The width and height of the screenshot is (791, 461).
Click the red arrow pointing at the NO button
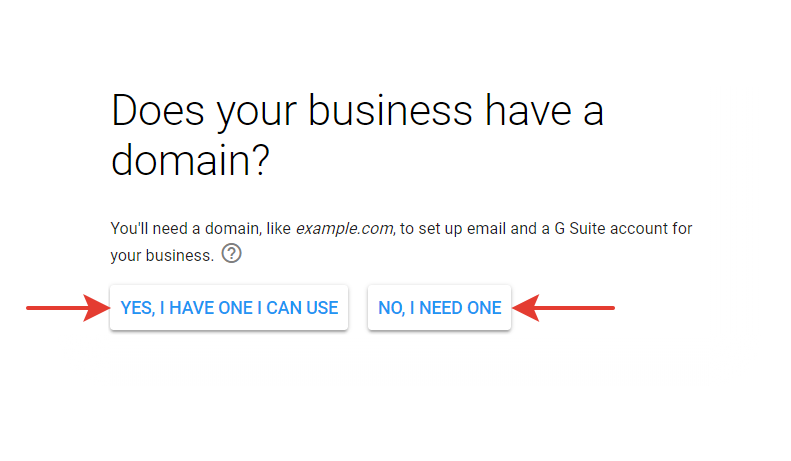[x=563, y=308]
